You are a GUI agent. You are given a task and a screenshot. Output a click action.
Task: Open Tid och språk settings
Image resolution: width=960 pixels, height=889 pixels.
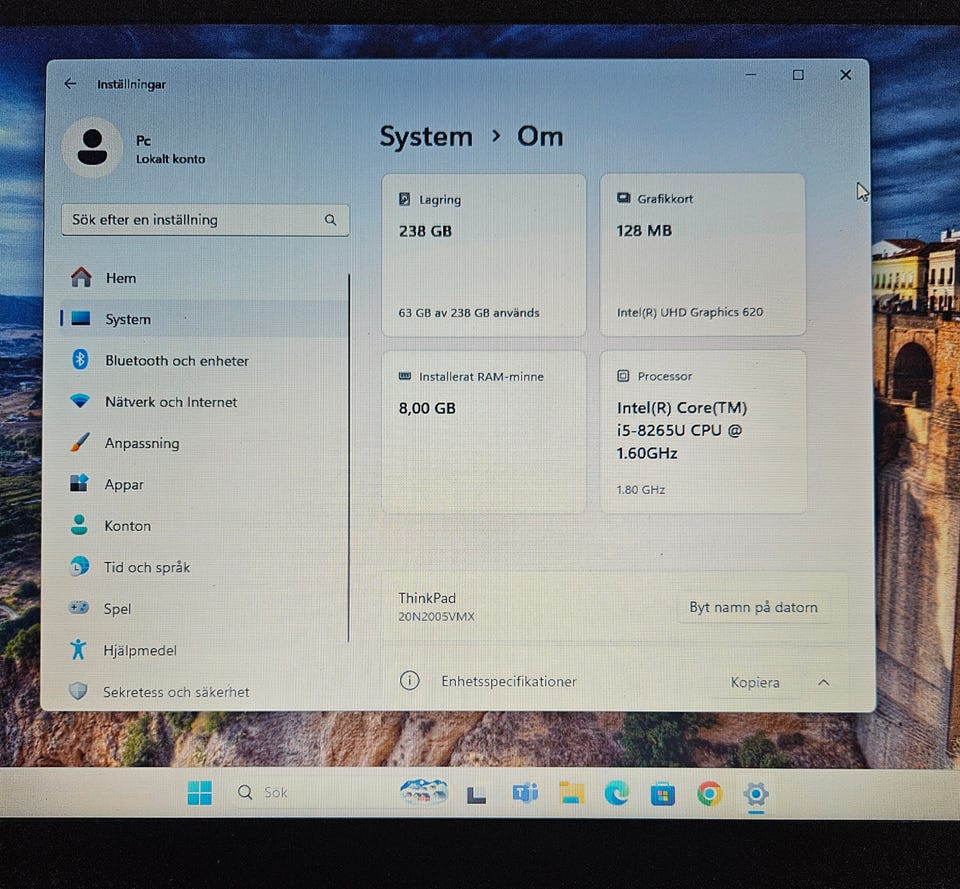click(146, 567)
